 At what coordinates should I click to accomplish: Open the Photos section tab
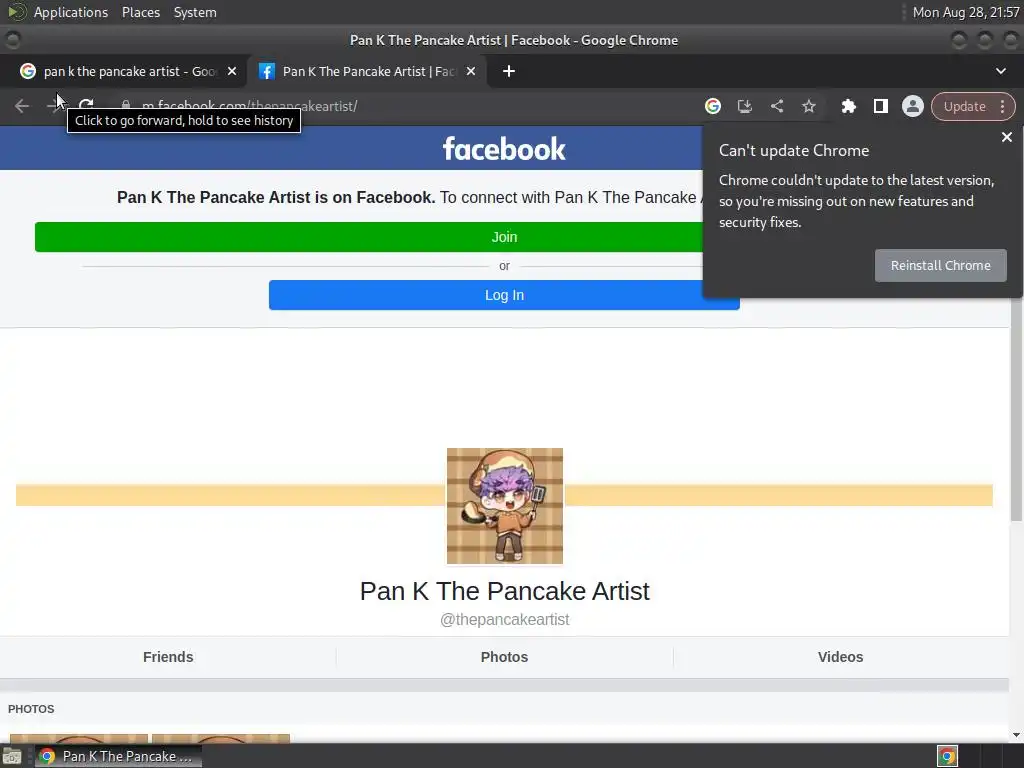click(504, 657)
